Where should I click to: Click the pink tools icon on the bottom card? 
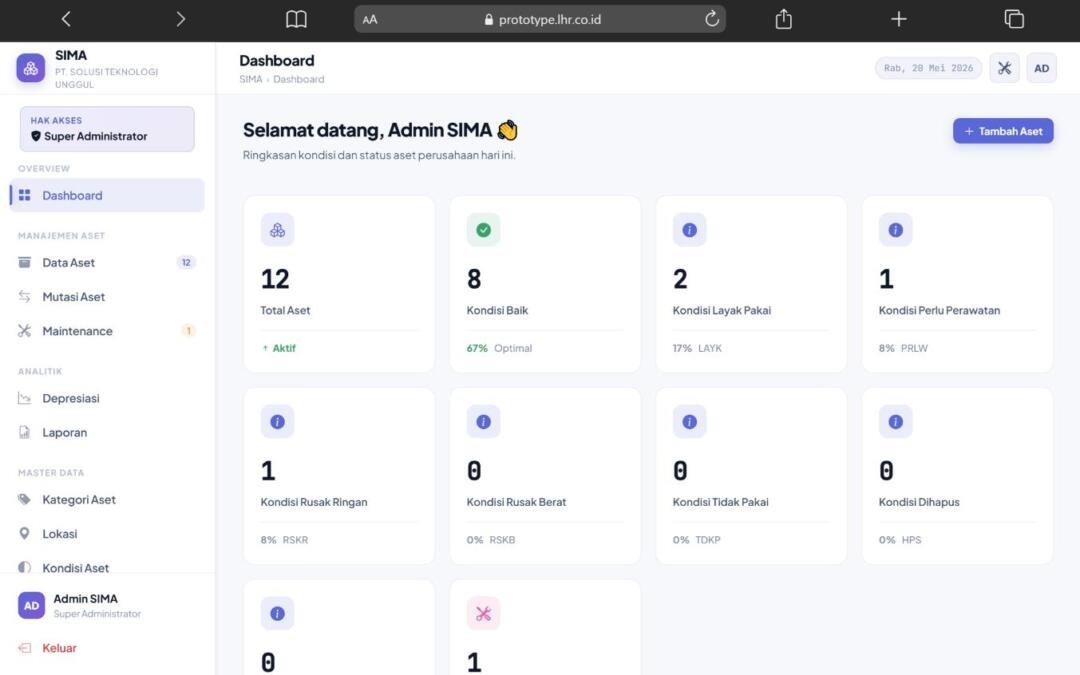point(484,614)
